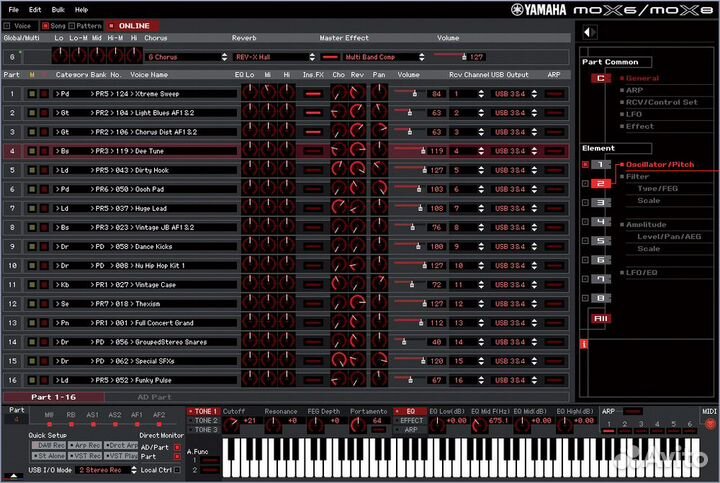Open USB output dropdown for part 9
720x483 pixels.
pos(514,247)
